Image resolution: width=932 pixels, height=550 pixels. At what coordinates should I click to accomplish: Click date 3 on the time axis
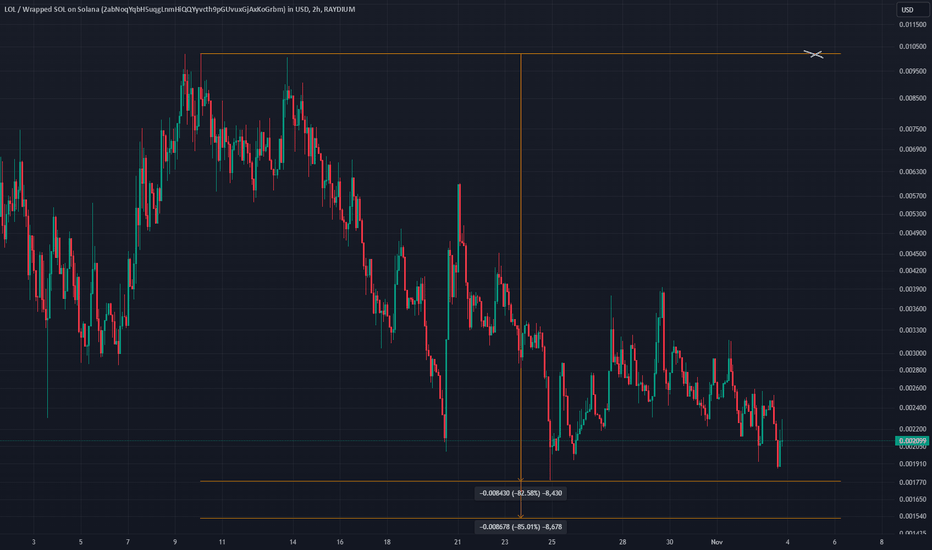point(34,542)
